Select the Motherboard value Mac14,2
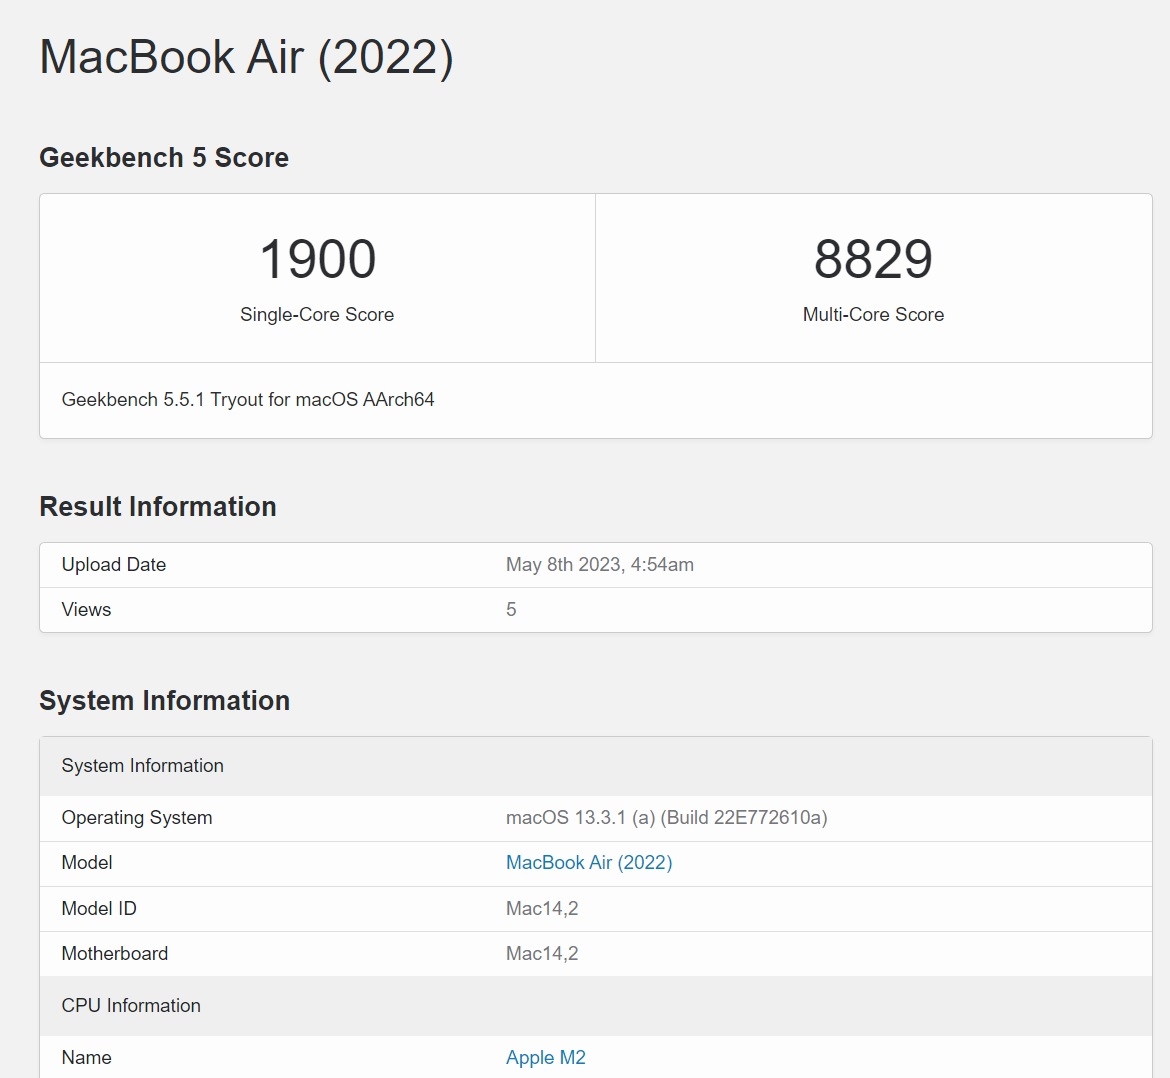The image size is (1170, 1078). coord(542,953)
